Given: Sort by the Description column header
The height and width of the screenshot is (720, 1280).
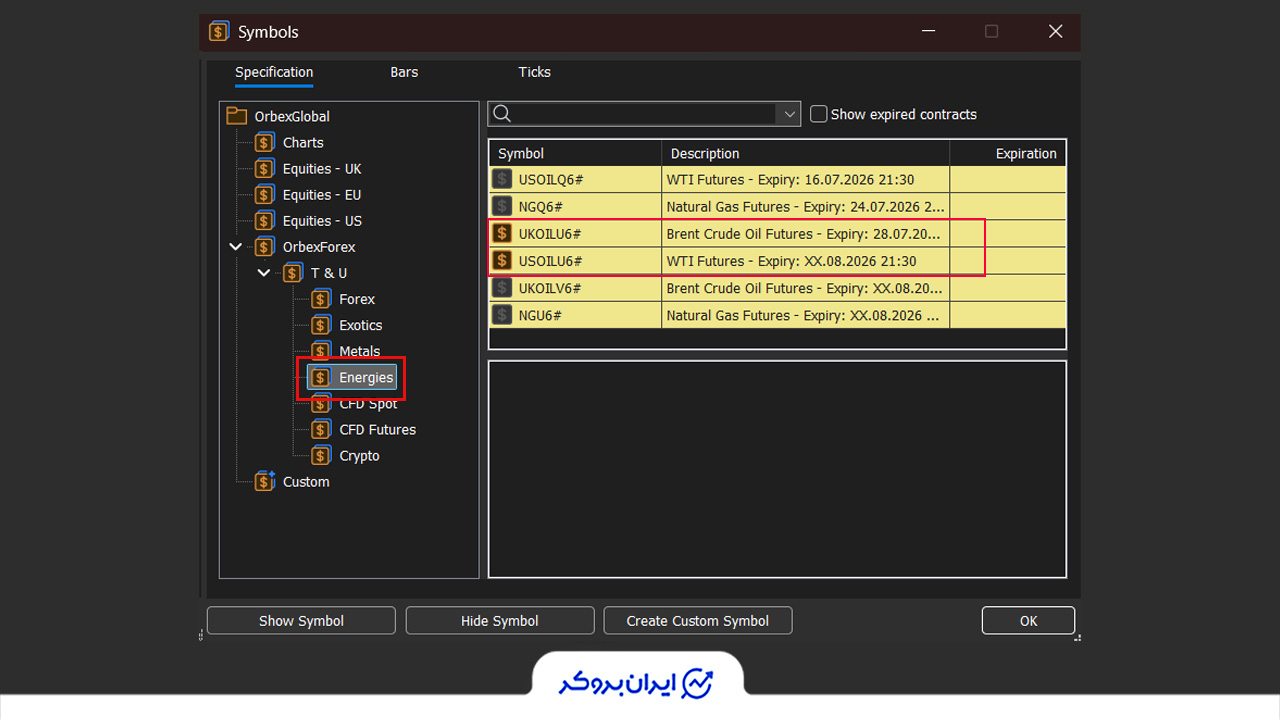Looking at the screenshot, I should [x=805, y=153].
